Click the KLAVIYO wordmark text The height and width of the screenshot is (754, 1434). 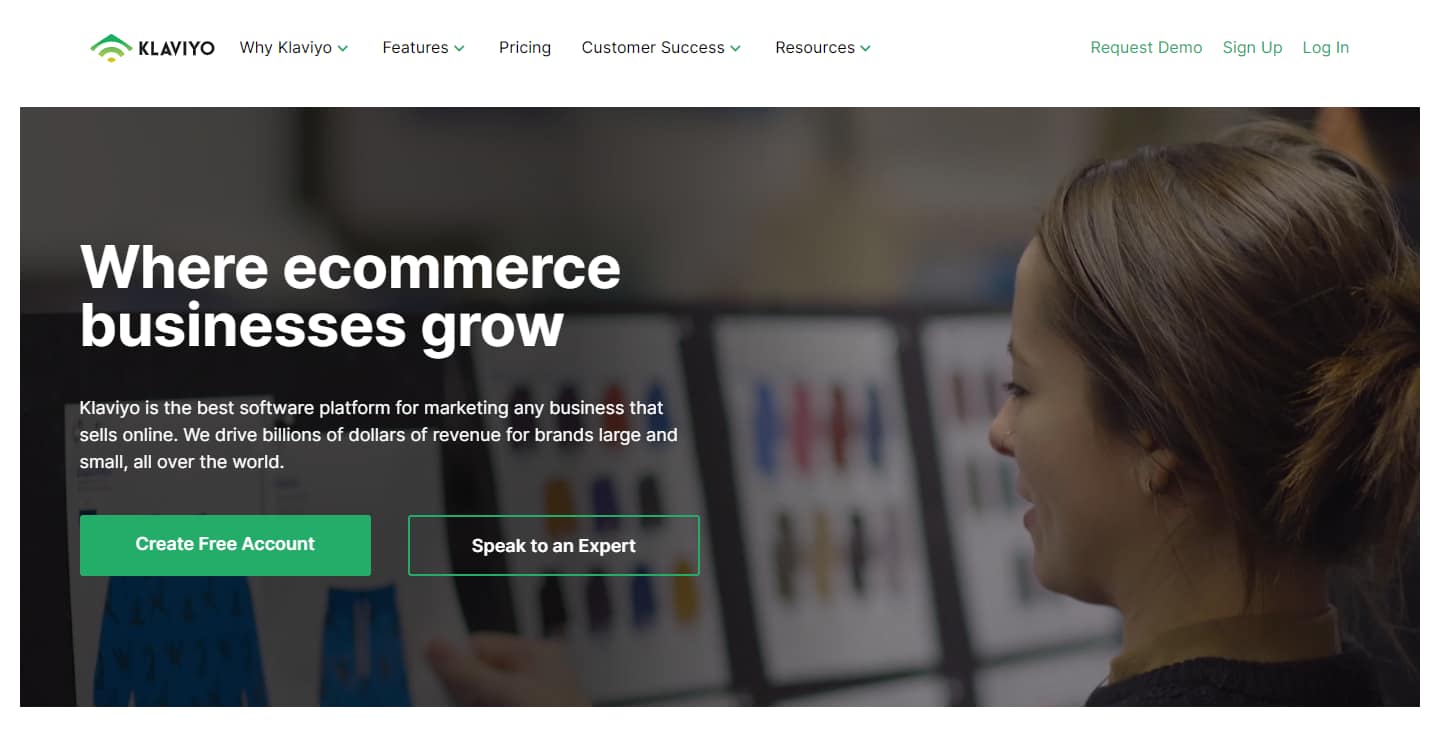click(177, 48)
